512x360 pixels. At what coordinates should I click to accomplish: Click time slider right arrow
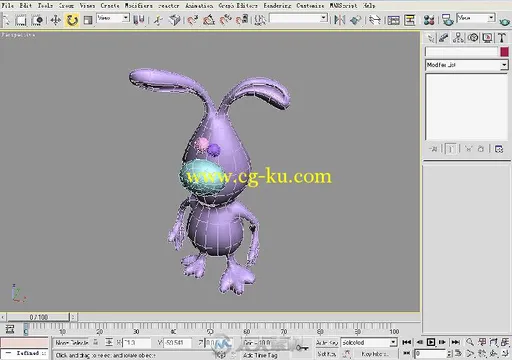coord(73,317)
